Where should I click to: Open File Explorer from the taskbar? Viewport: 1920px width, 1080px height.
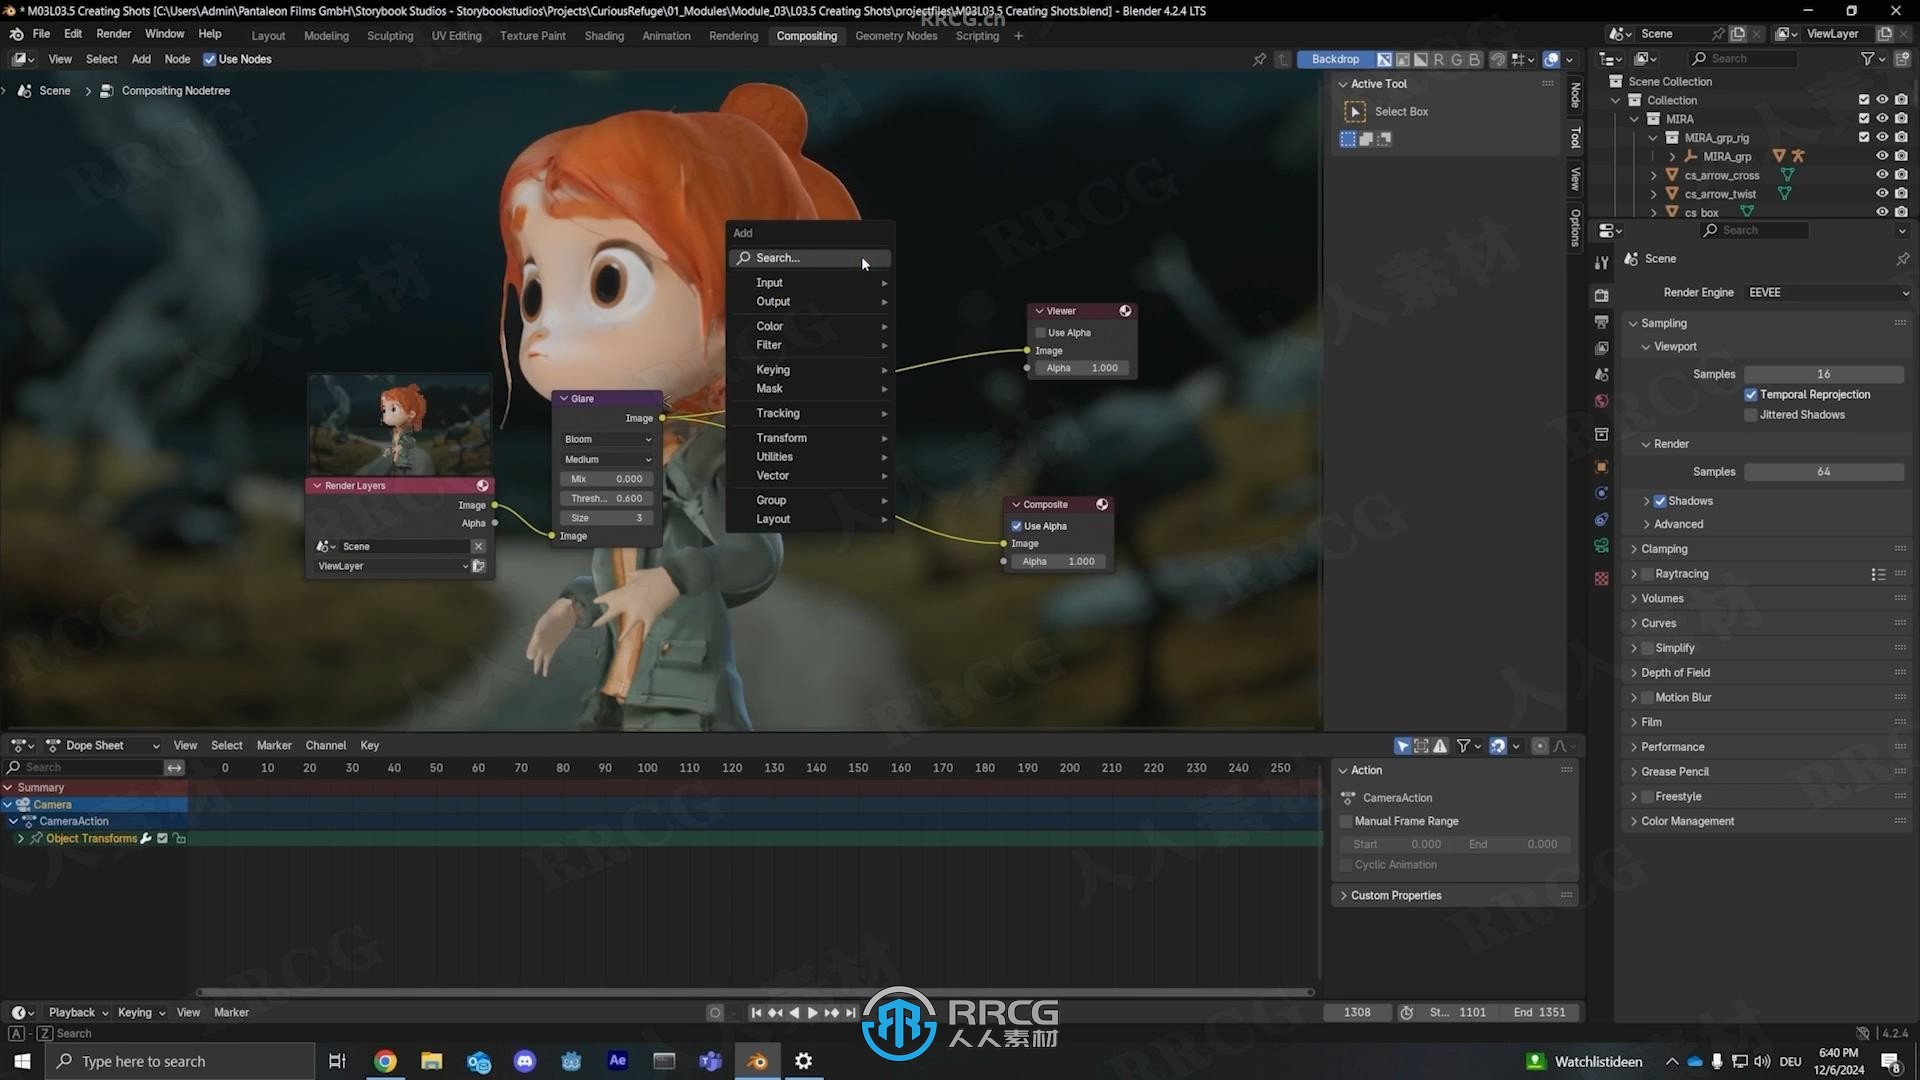pos(432,1061)
